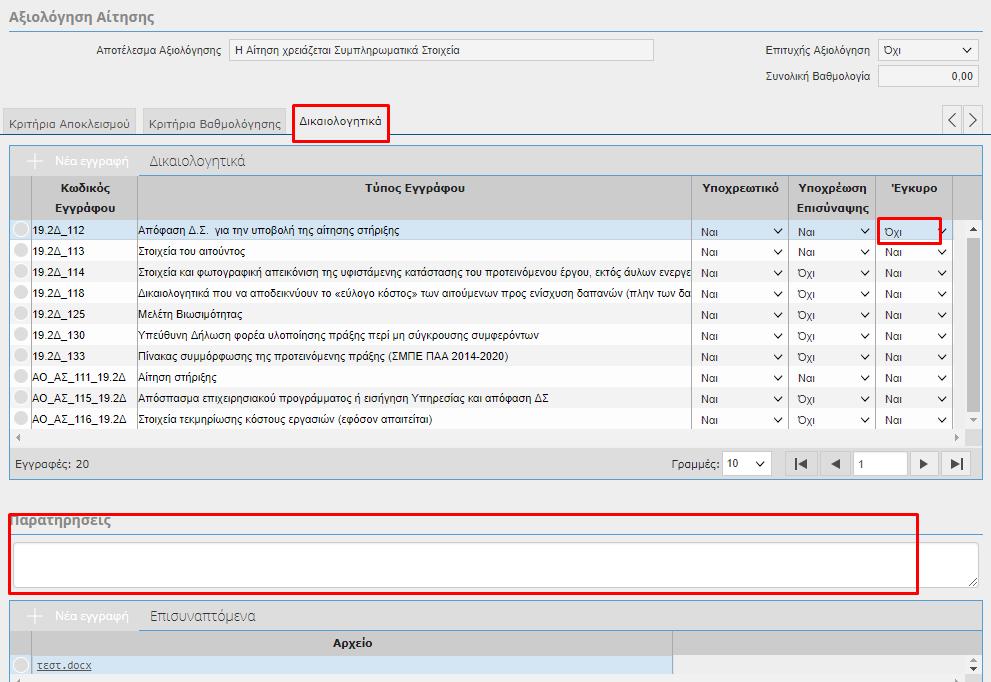The width and height of the screenshot is (991, 682).
Task: Switch to Κριτήρια Βαθμολόγησης tab
Action: [x=215, y=123]
